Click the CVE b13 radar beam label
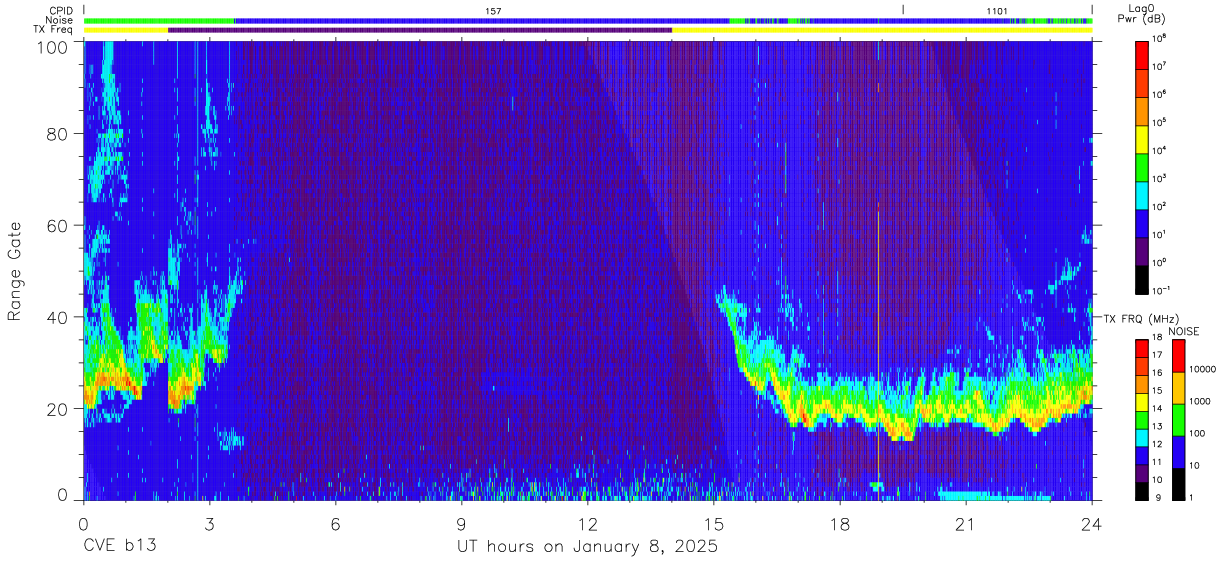 tap(119, 547)
